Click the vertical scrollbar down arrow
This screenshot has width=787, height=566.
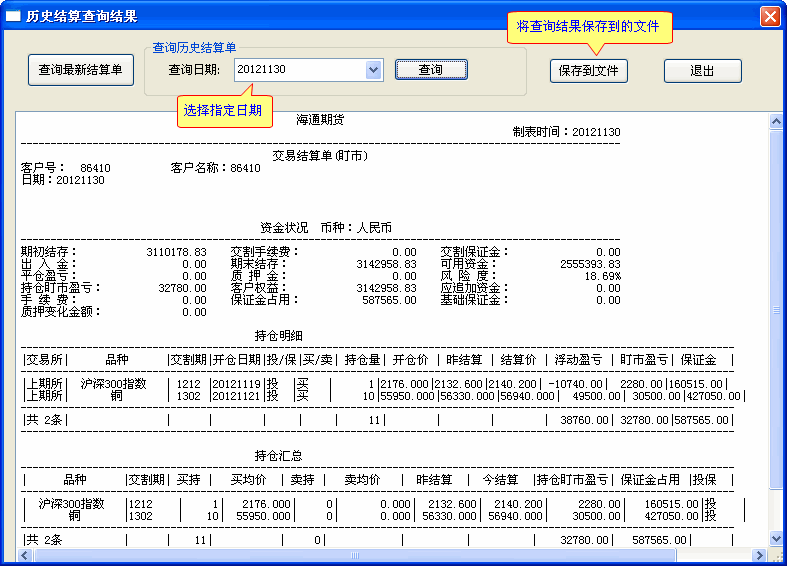click(775, 540)
